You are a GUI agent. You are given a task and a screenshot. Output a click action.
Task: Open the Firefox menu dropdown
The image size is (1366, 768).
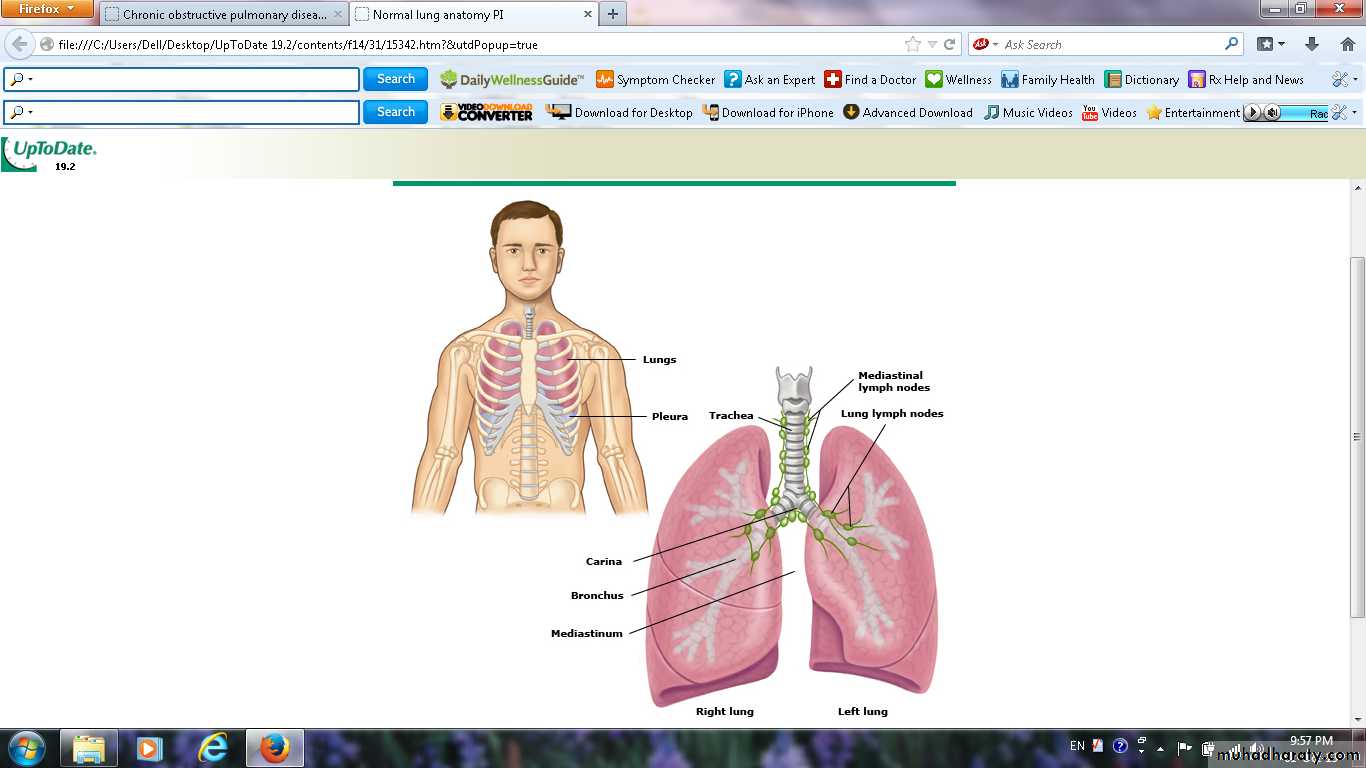pyautogui.click(x=47, y=9)
